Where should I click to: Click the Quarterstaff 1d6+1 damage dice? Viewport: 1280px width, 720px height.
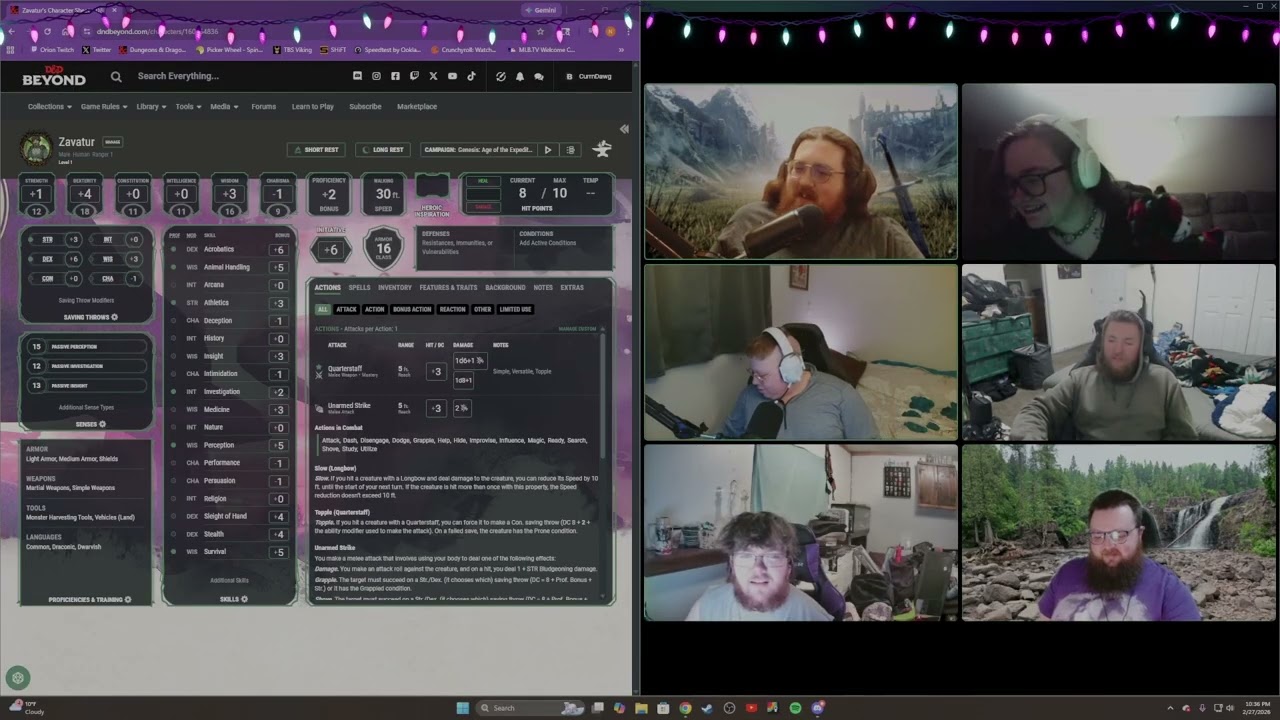click(469, 360)
